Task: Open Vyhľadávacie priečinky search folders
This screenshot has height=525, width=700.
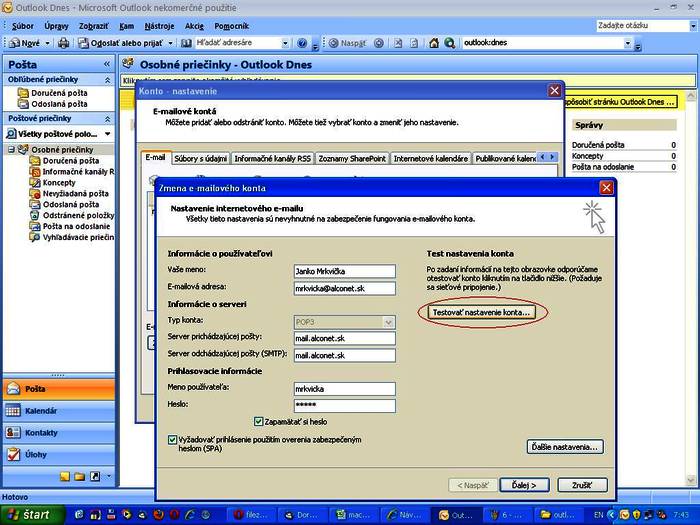Action: pyautogui.click(x=72, y=237)
